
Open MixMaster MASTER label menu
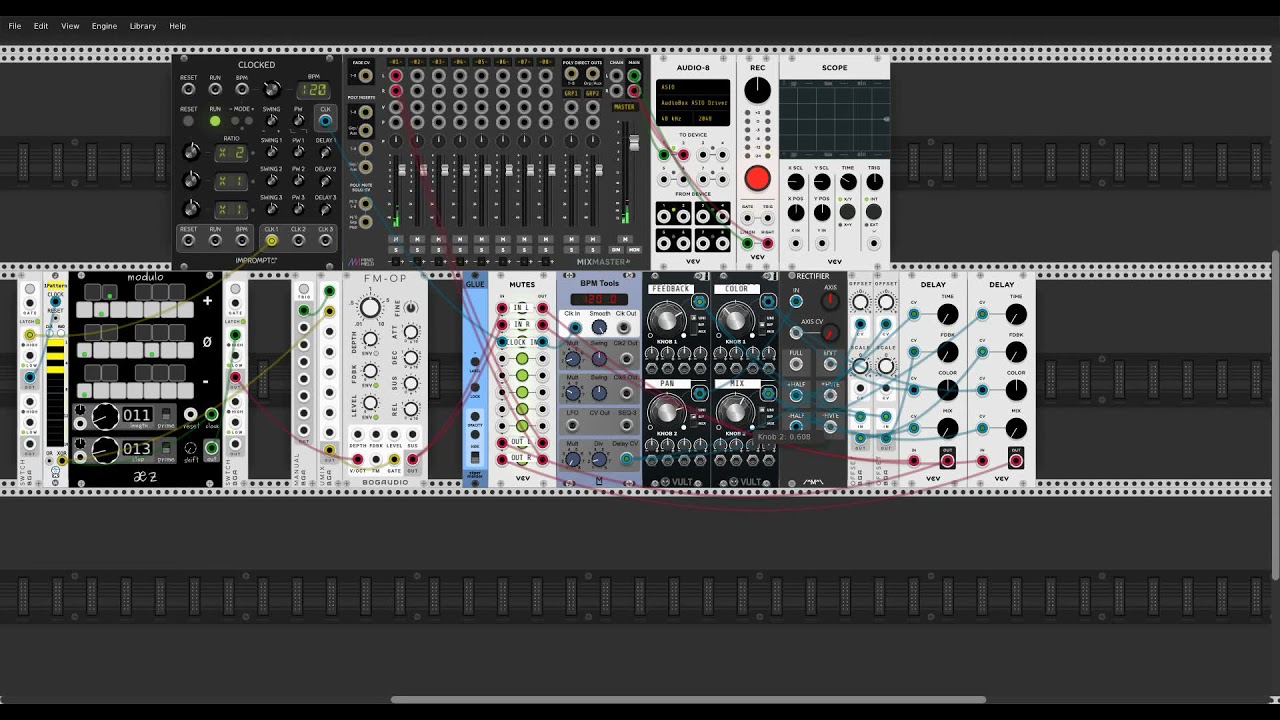click(624, 107)
